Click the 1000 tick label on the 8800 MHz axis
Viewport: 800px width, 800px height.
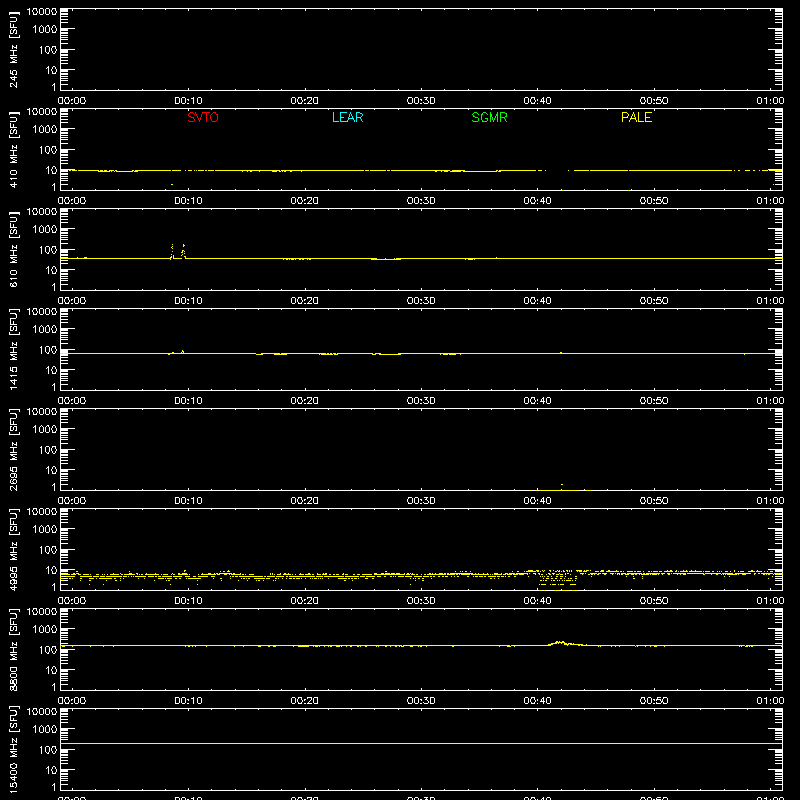click(45, 630)
